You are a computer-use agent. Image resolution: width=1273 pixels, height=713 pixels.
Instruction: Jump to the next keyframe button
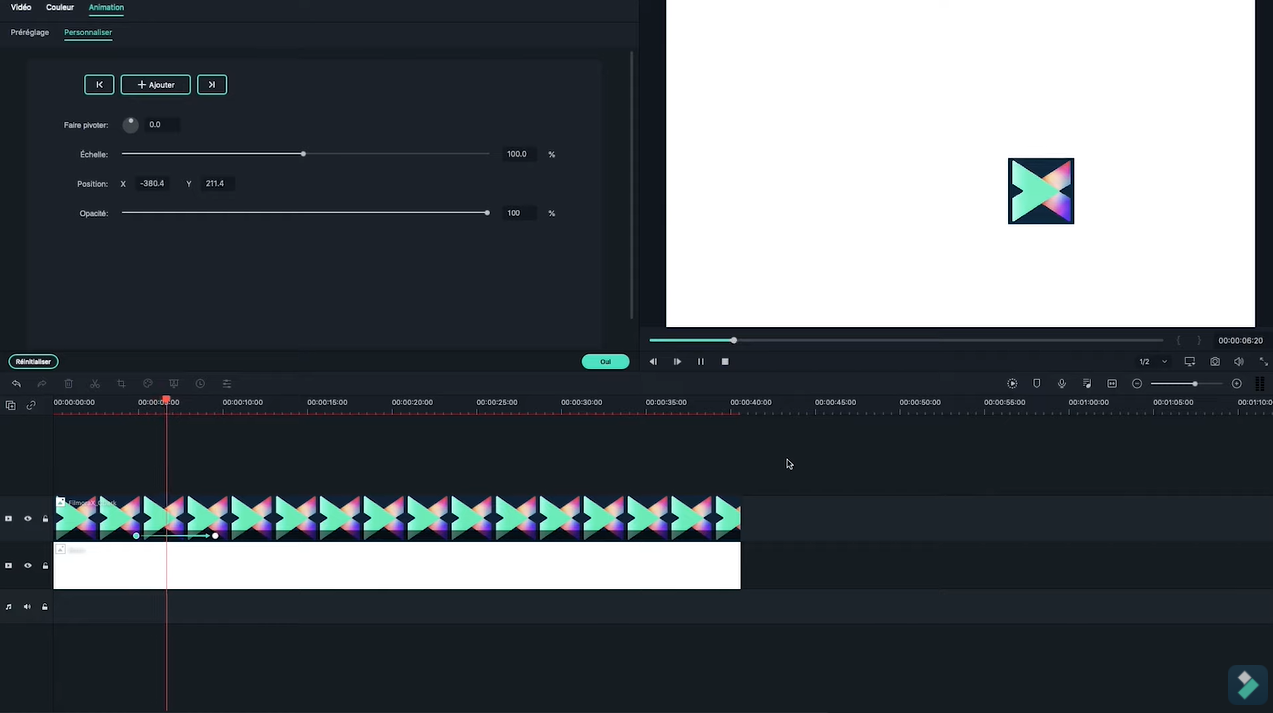pyautogui.click(x=212, y=85)
